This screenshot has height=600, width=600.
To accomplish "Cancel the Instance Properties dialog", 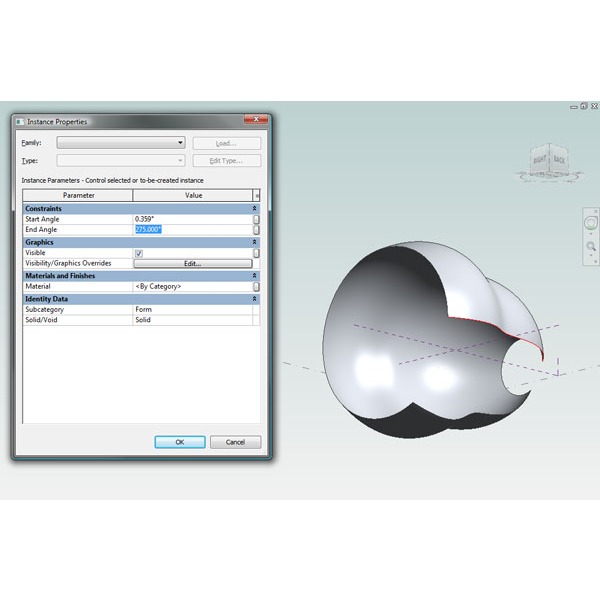I will [x=235, y=442].
